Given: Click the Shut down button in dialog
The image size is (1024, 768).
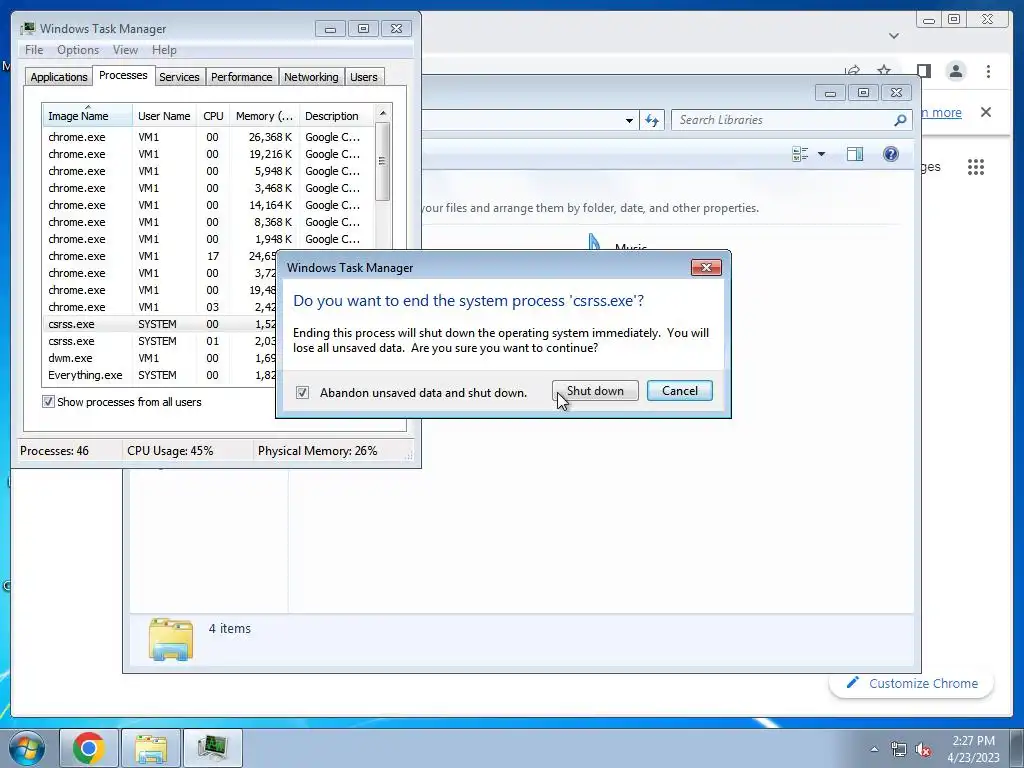Looking at the screenshot, I should pyautogui.click(x=595, y=391).
